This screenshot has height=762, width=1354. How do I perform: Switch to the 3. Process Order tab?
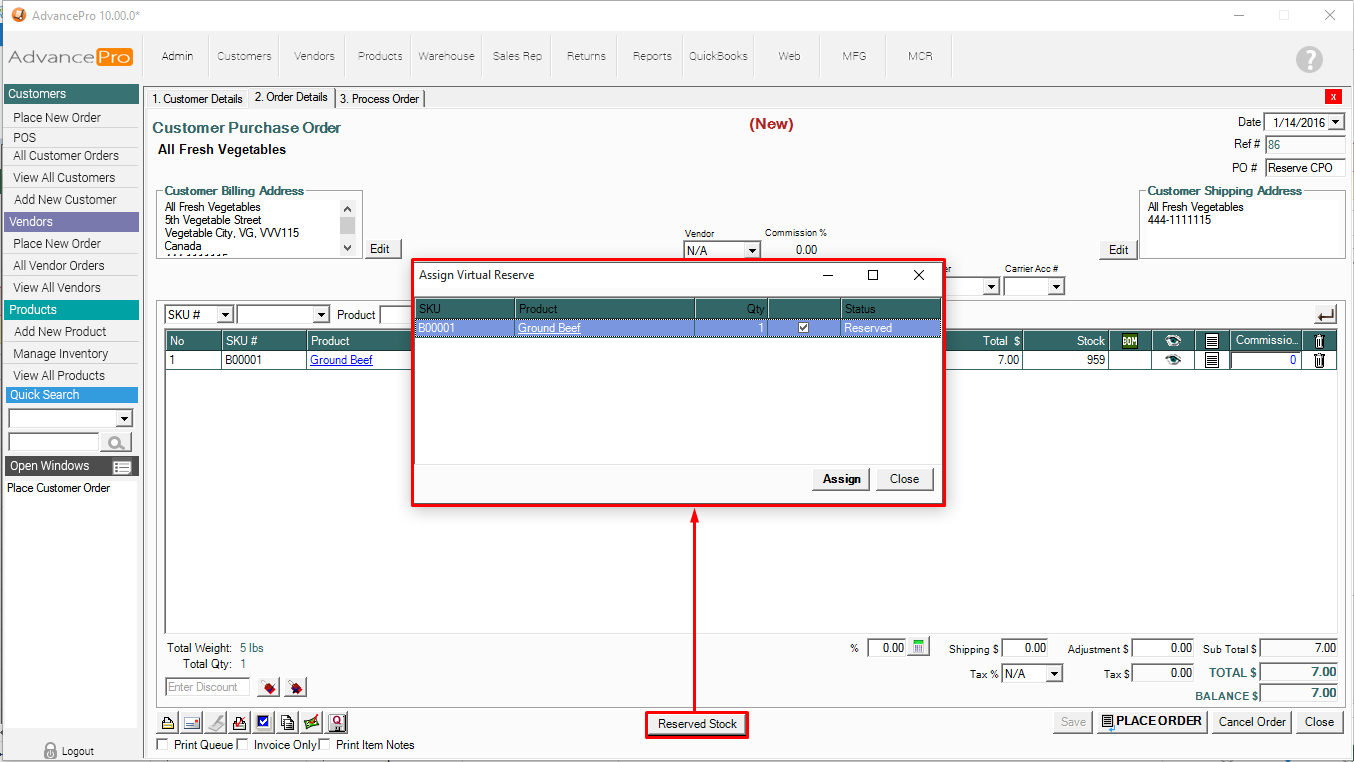click(x=380, y=99)
